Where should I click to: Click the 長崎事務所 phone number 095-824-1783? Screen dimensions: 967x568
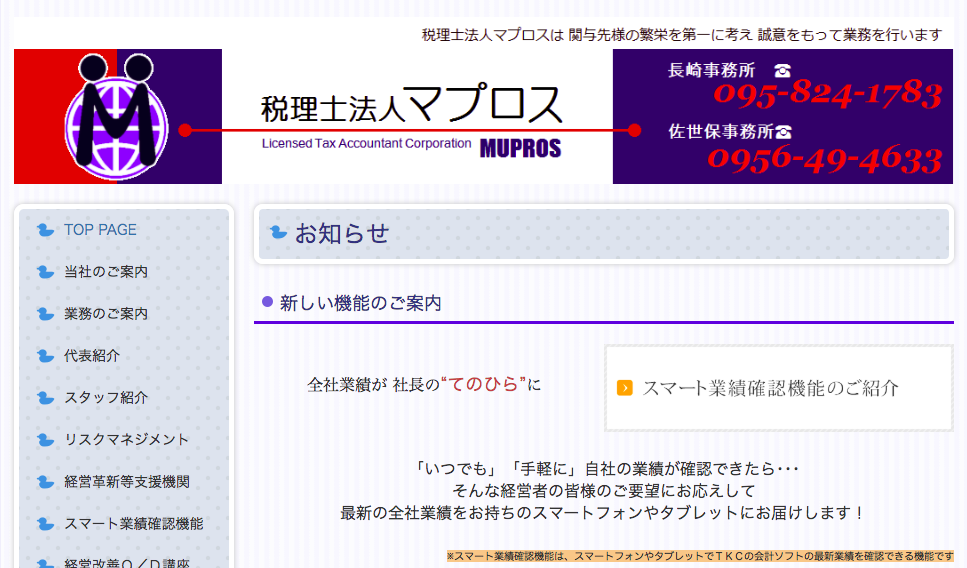pyautogui.click(x=828, y=94)
